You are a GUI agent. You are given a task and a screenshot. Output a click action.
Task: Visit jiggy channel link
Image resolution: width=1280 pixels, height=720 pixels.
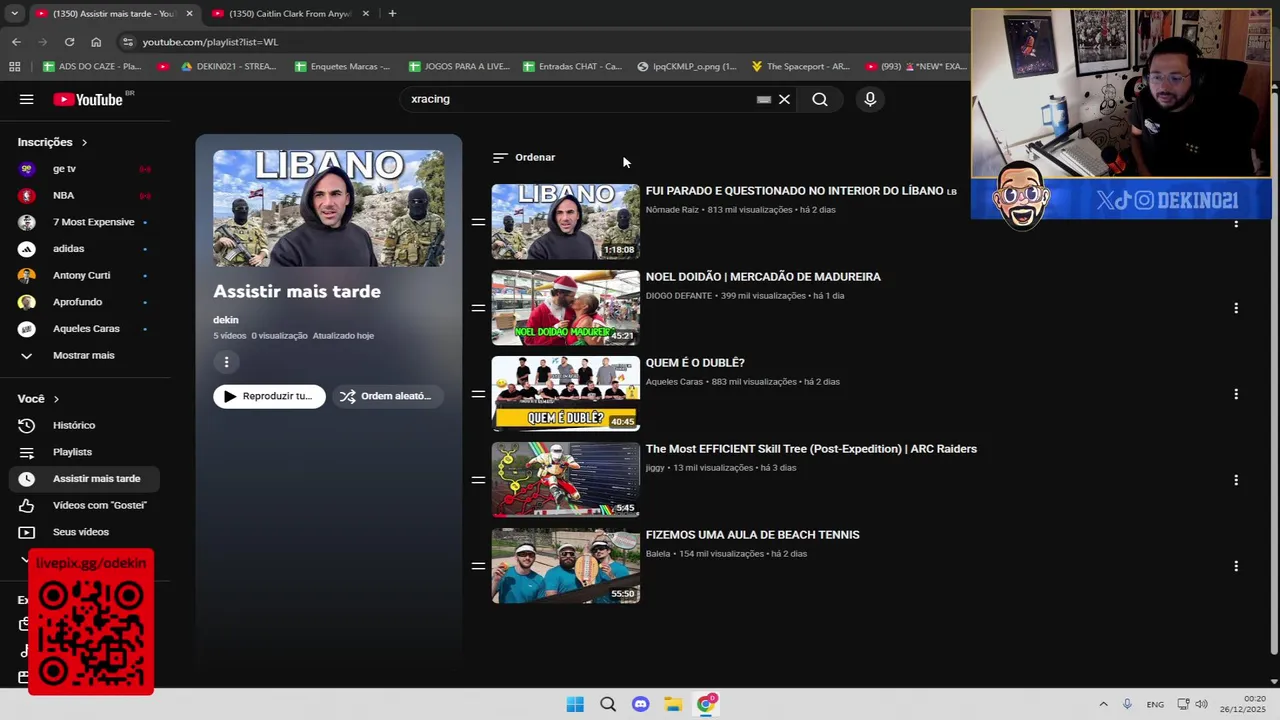tap(655, 468)
